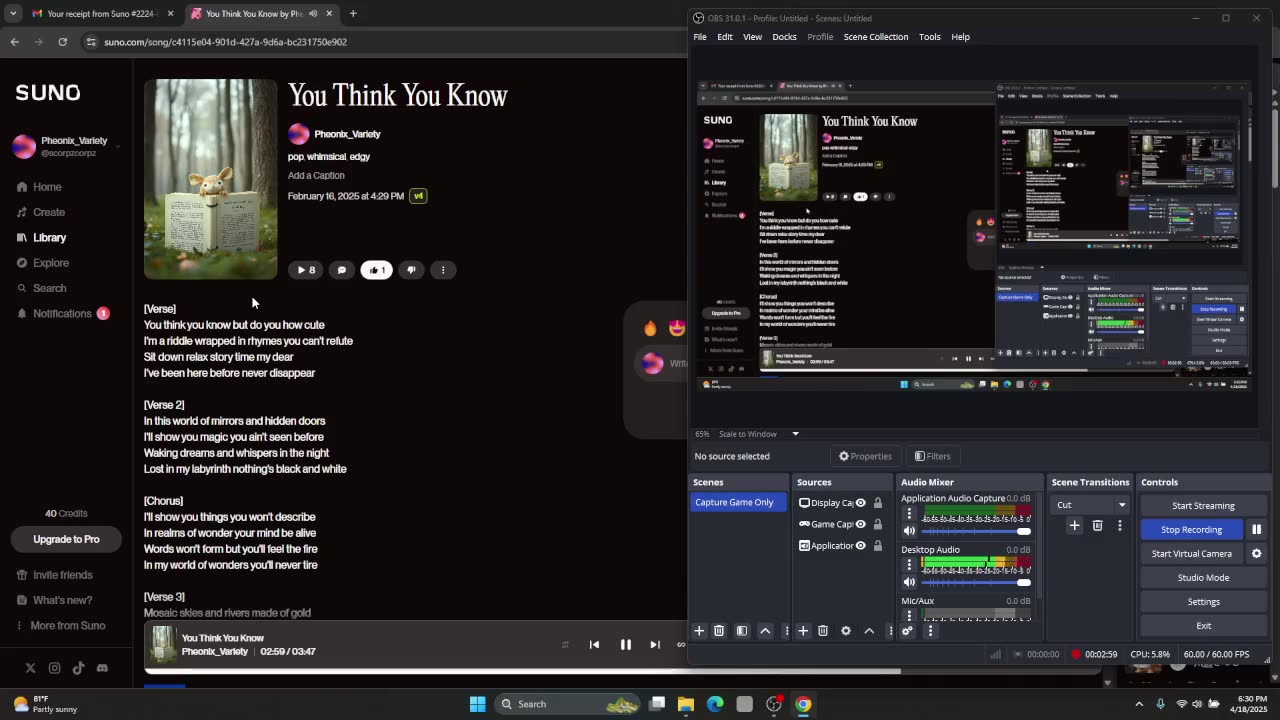Toggle lock on Application source
1280x720 pixels.
pos(878,546)
